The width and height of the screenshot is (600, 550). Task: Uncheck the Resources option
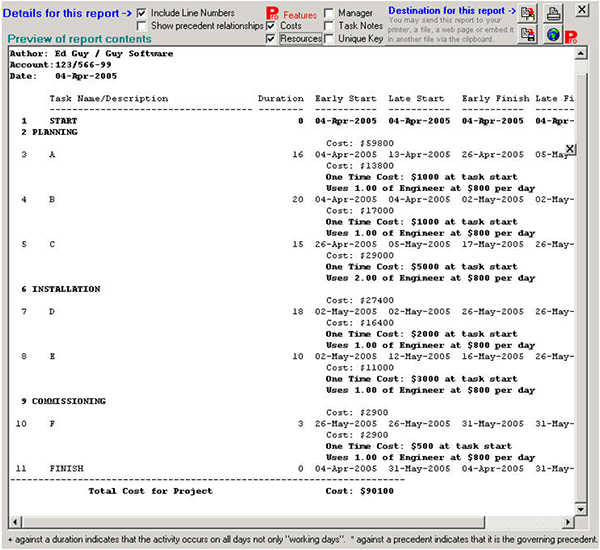271,39
